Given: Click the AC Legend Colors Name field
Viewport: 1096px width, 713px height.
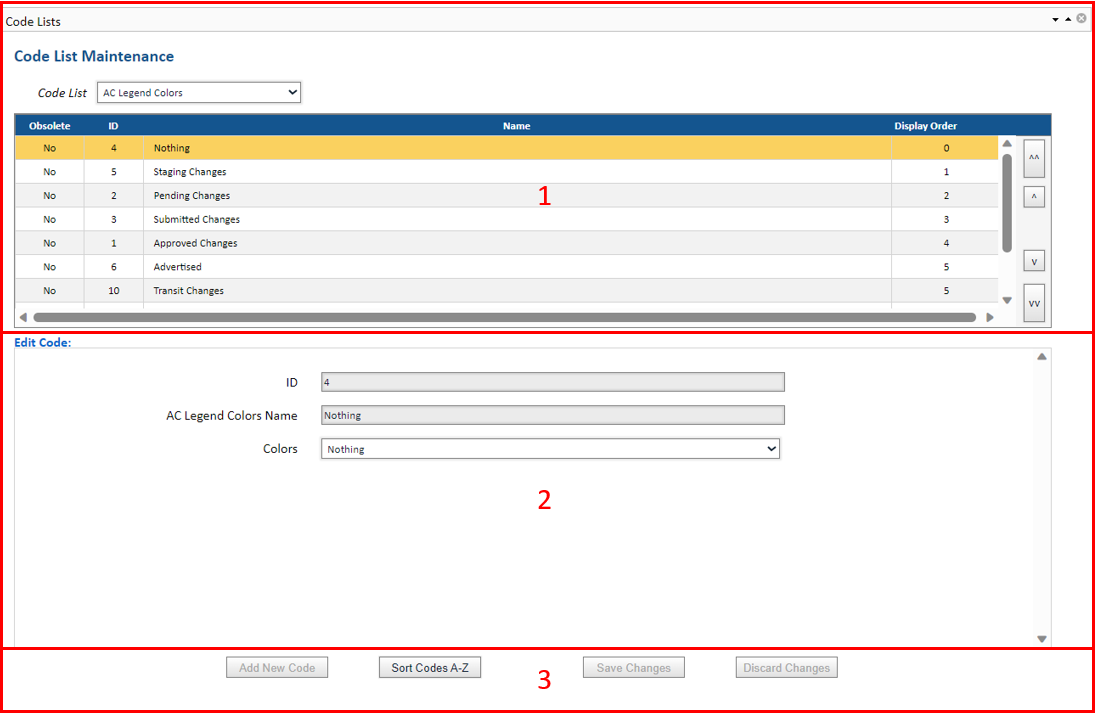Looking at the screenshot, I should click(552, 416).
